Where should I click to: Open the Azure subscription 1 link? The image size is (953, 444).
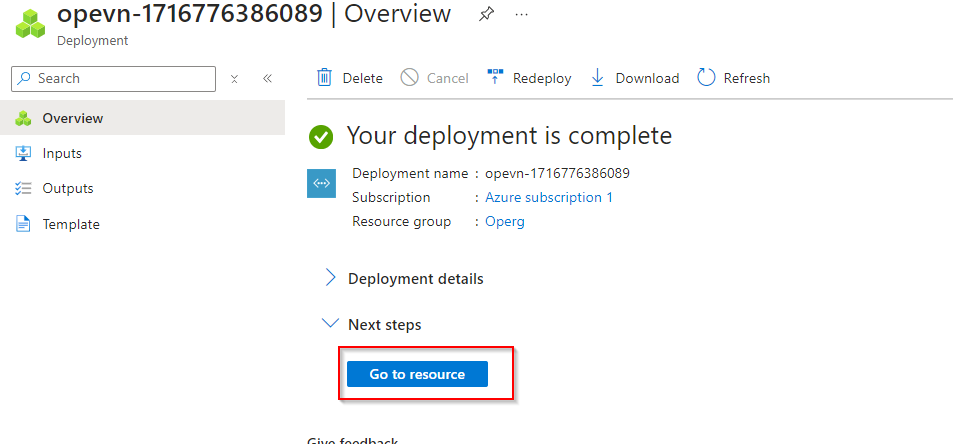tap(549, 197)
